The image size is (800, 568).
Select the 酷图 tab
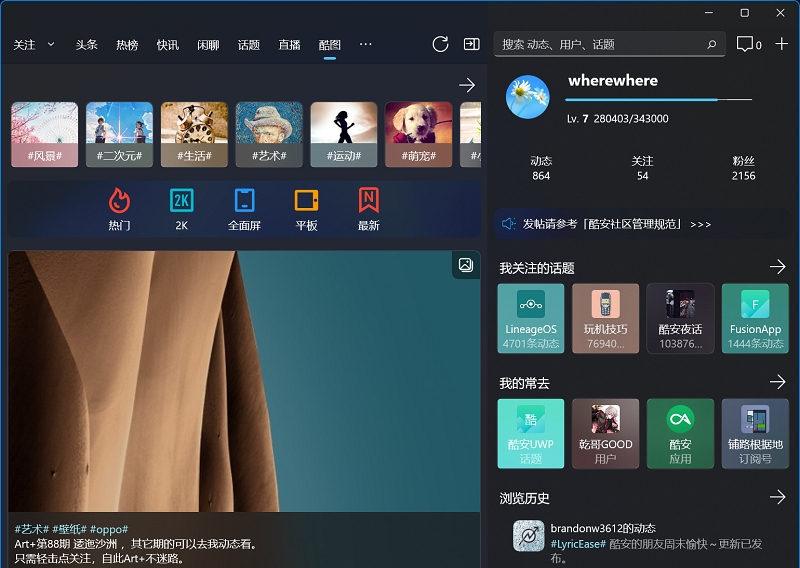pos(330,45)
